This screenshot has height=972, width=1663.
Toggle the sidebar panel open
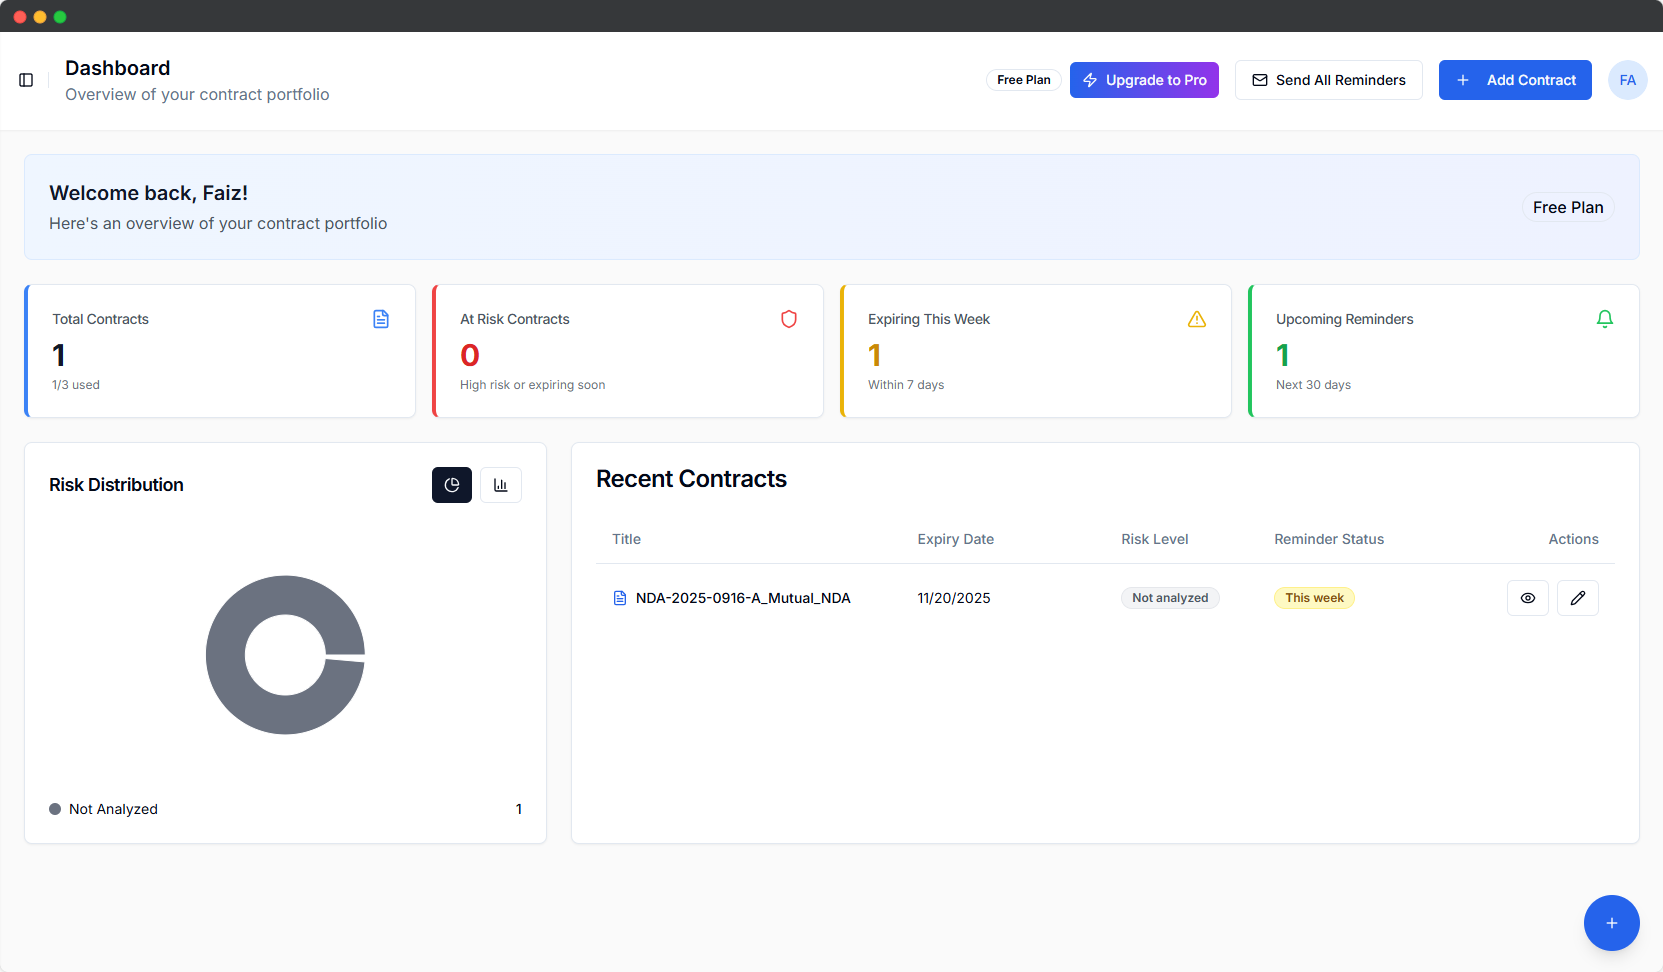(26, 80)
